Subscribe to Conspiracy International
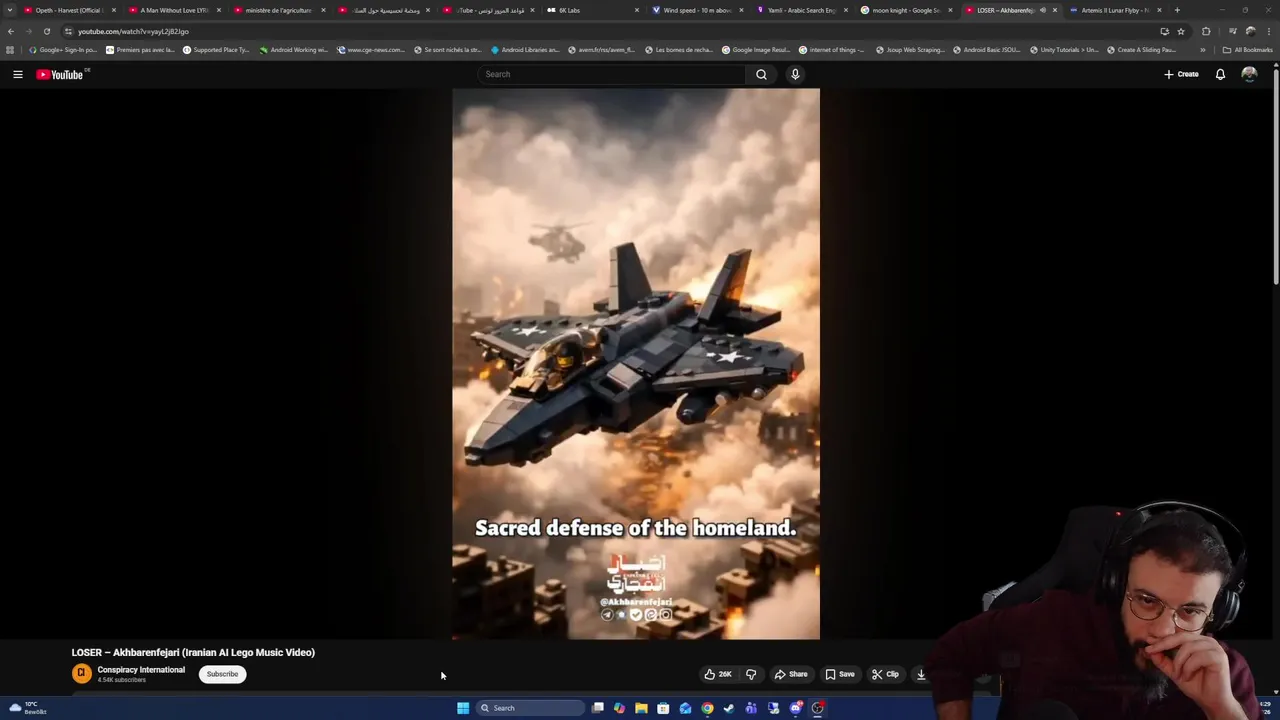Viewport: 1280px width, 720px height. (222, 674)
